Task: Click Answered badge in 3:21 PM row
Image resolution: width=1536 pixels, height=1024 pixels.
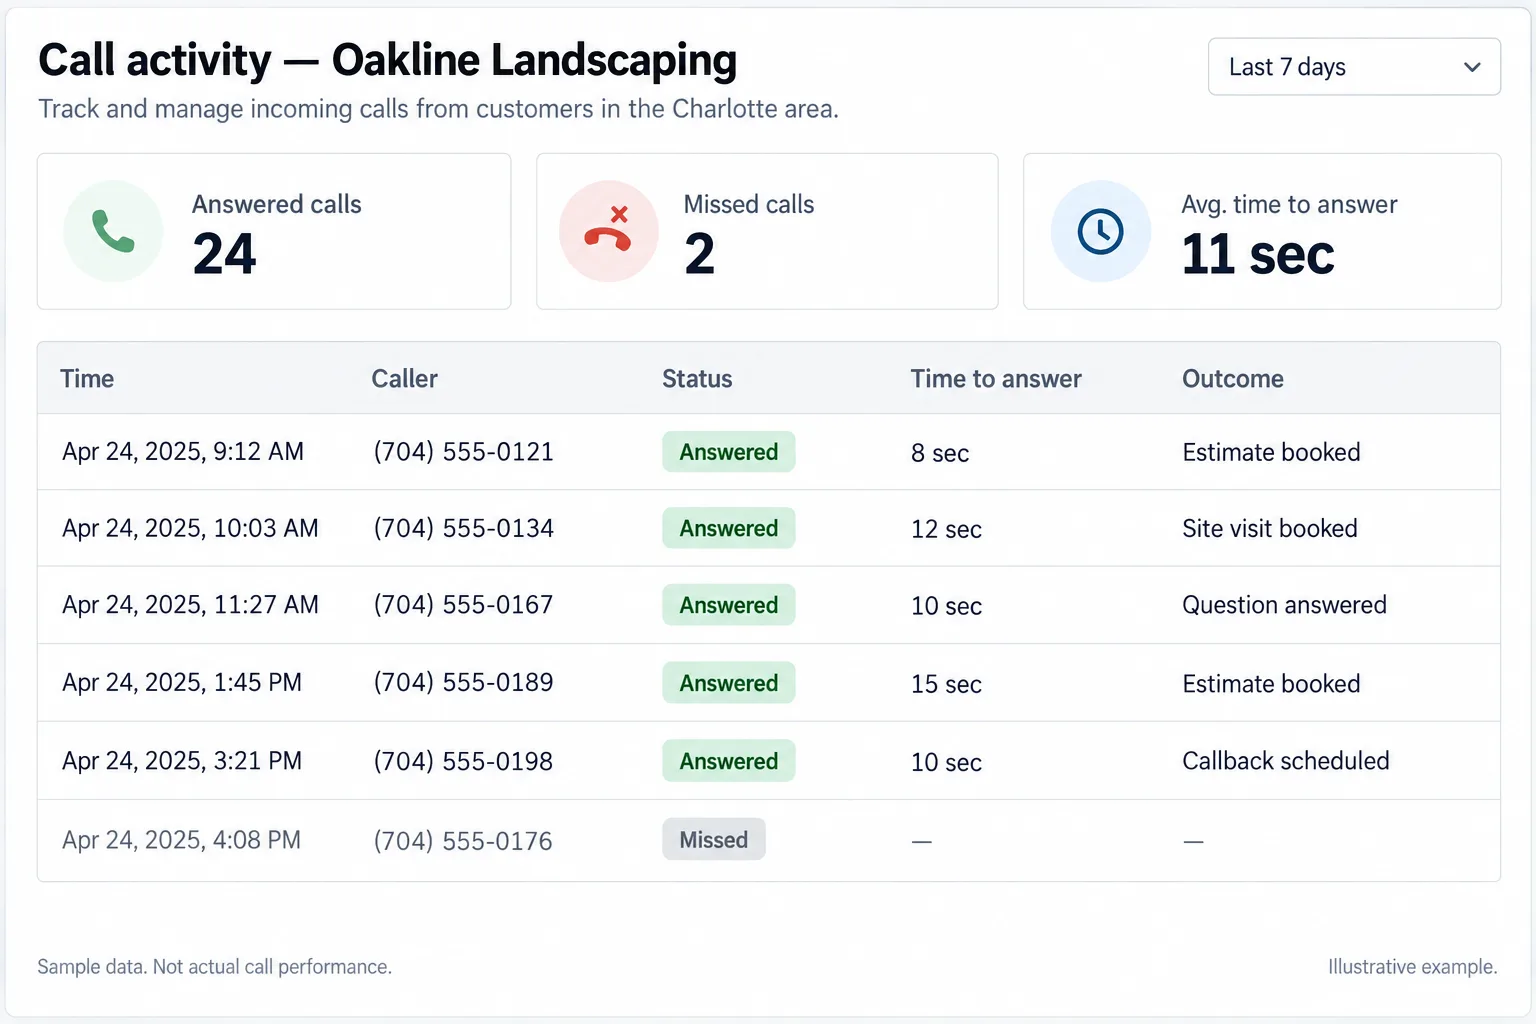Action: 729,761
